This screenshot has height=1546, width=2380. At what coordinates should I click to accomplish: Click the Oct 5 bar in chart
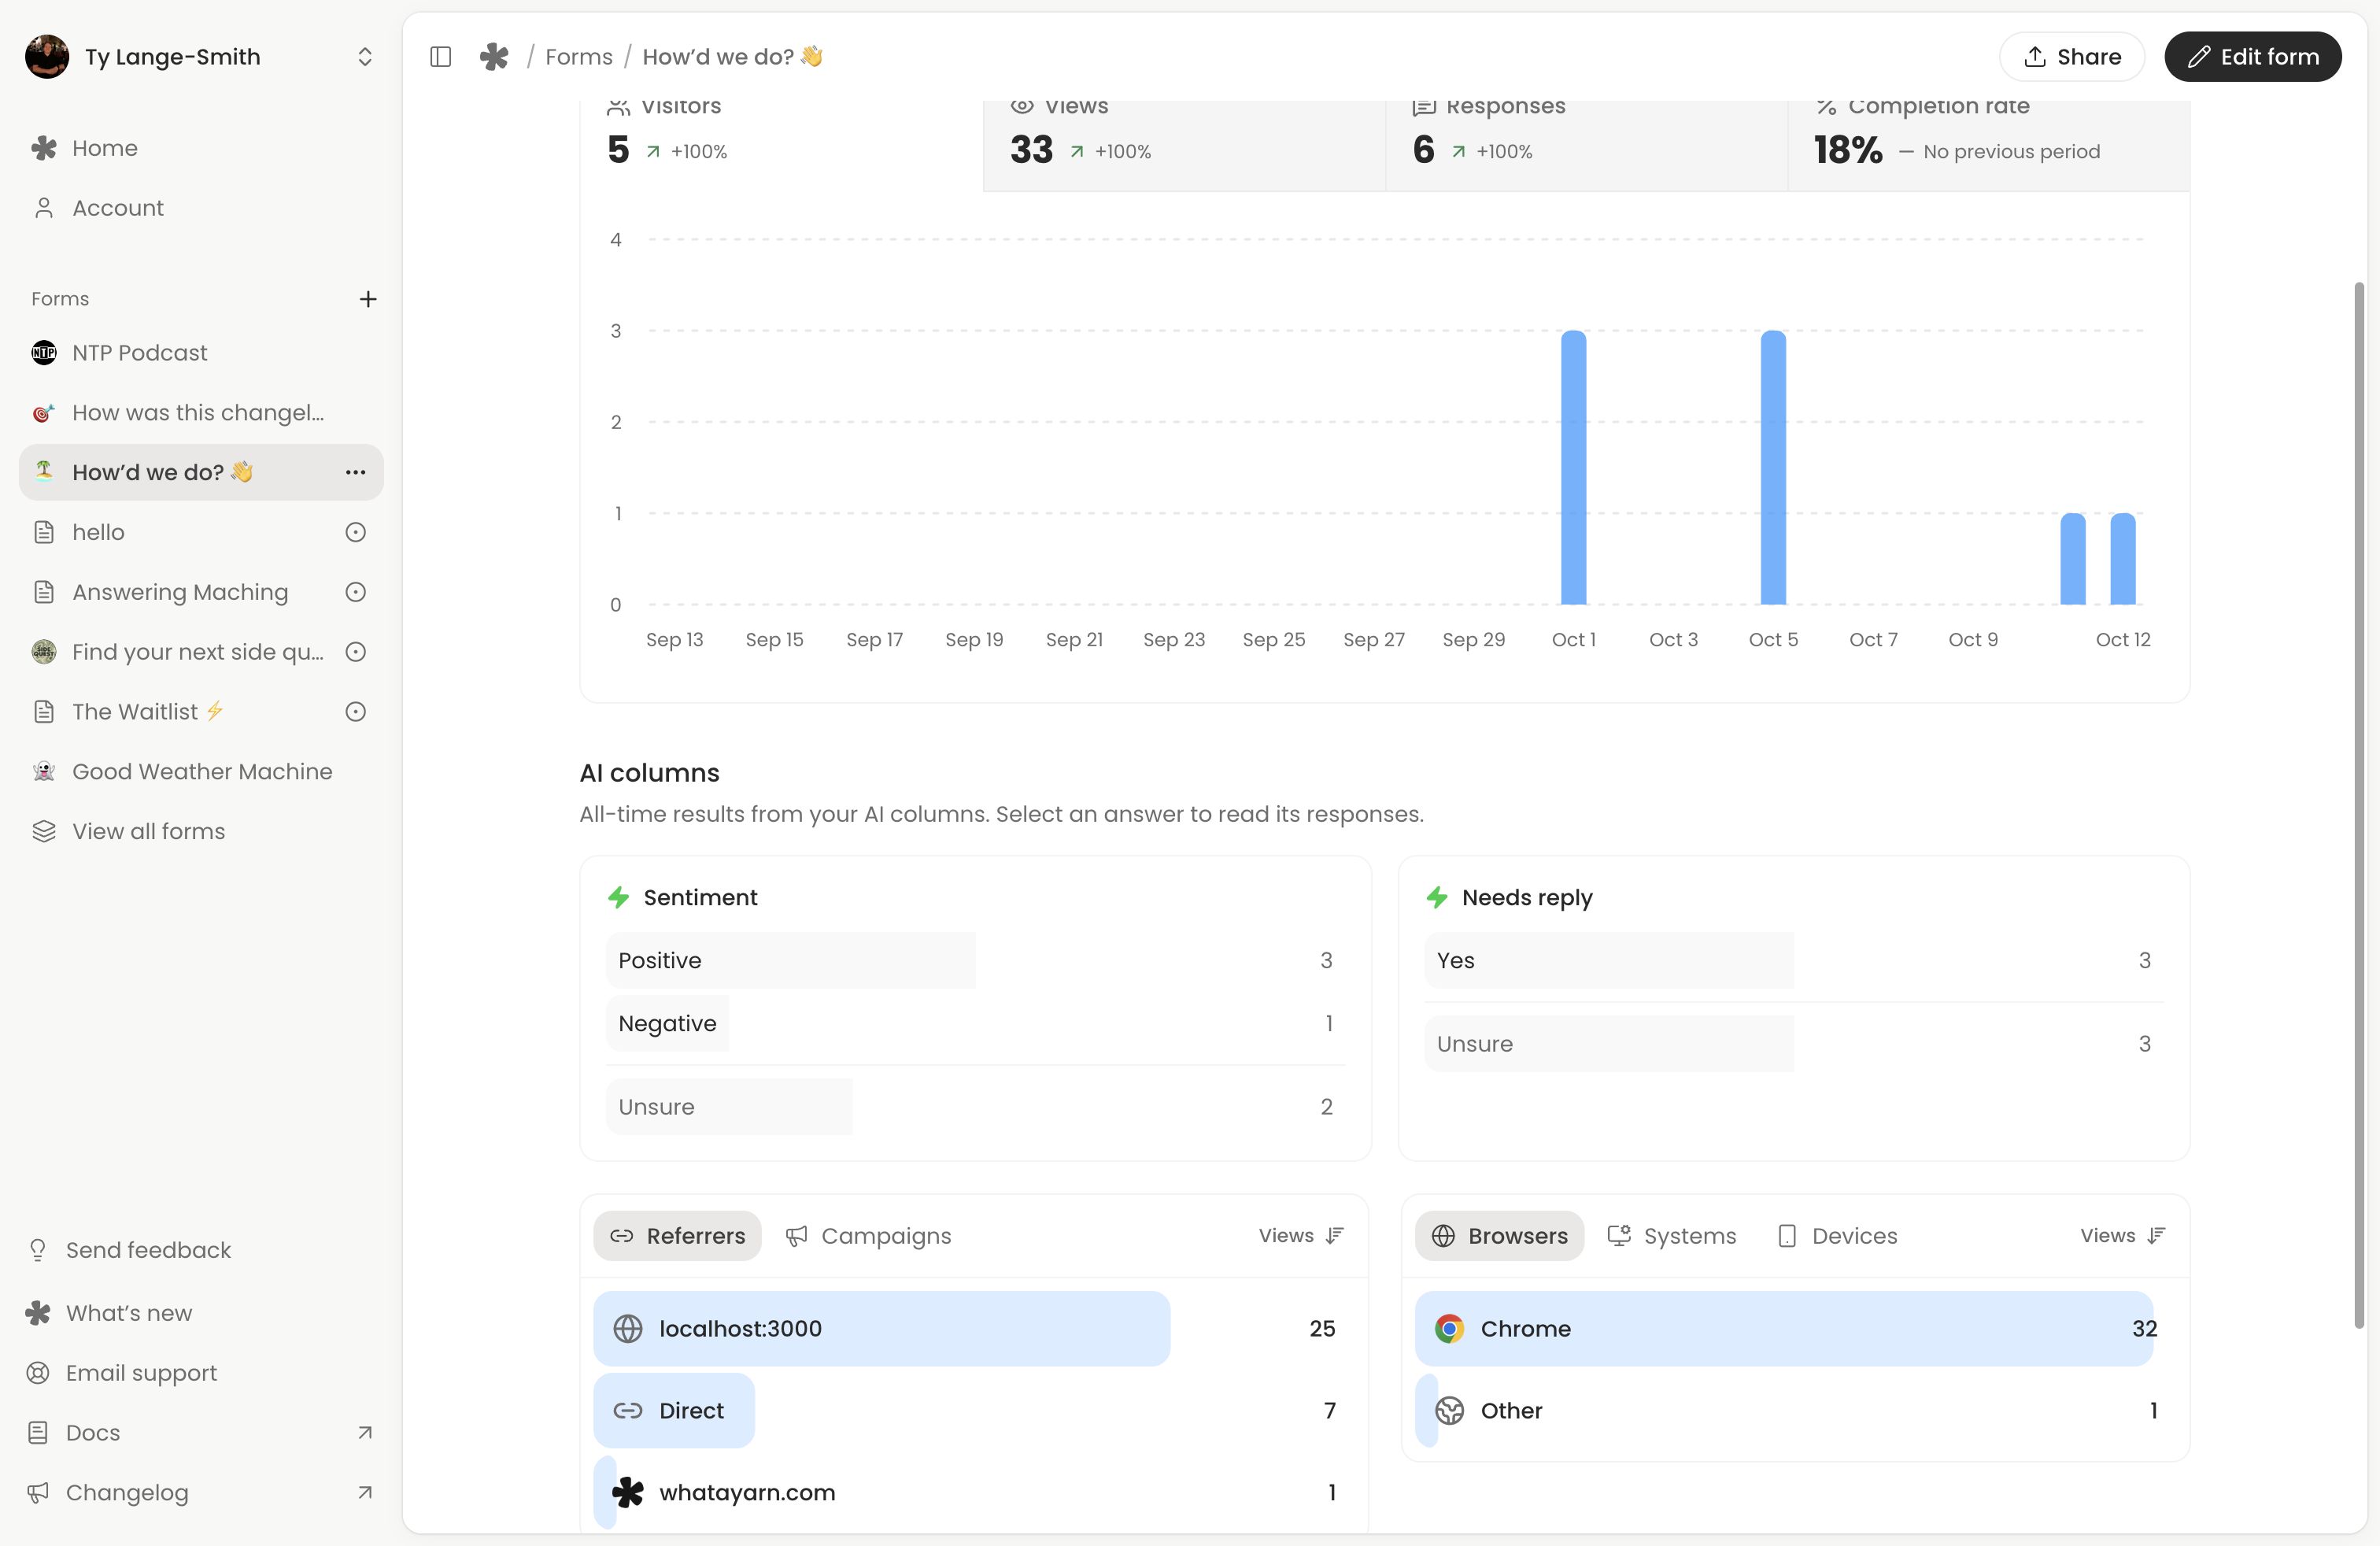coord(1773,467)
